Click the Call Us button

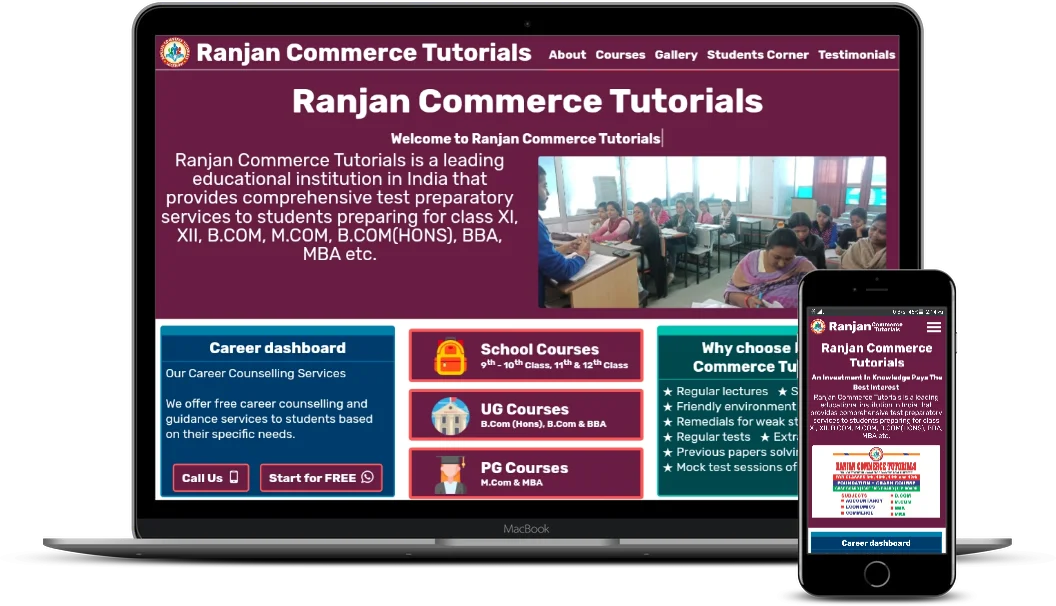coord(209,477)
